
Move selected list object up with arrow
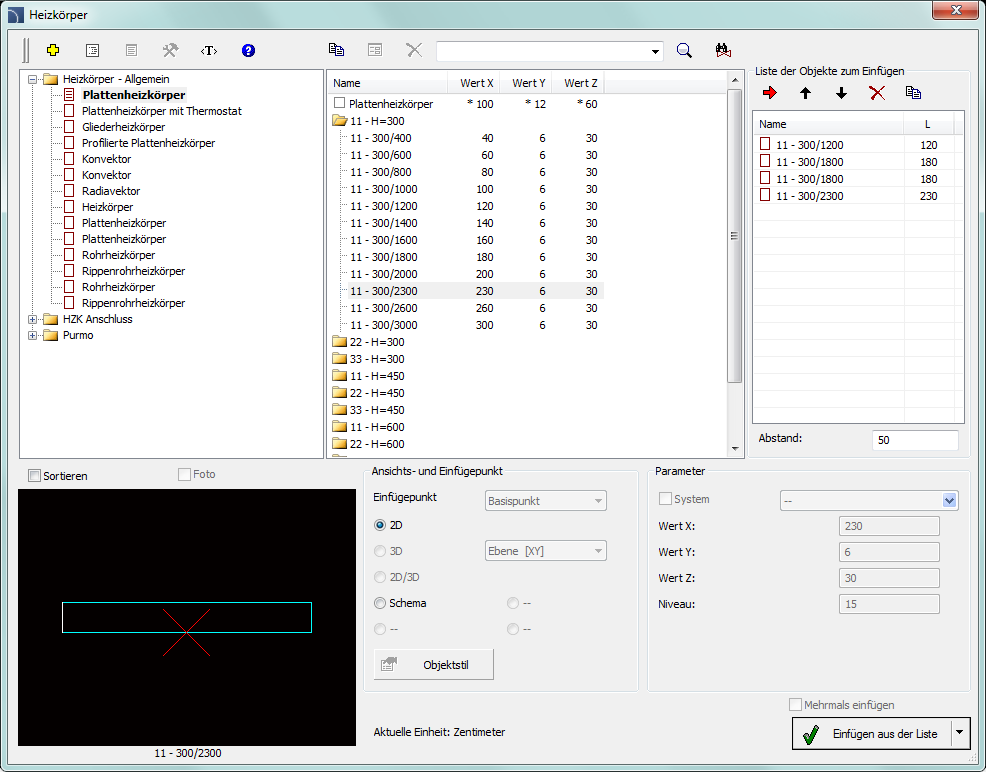[x=805, y=93]
